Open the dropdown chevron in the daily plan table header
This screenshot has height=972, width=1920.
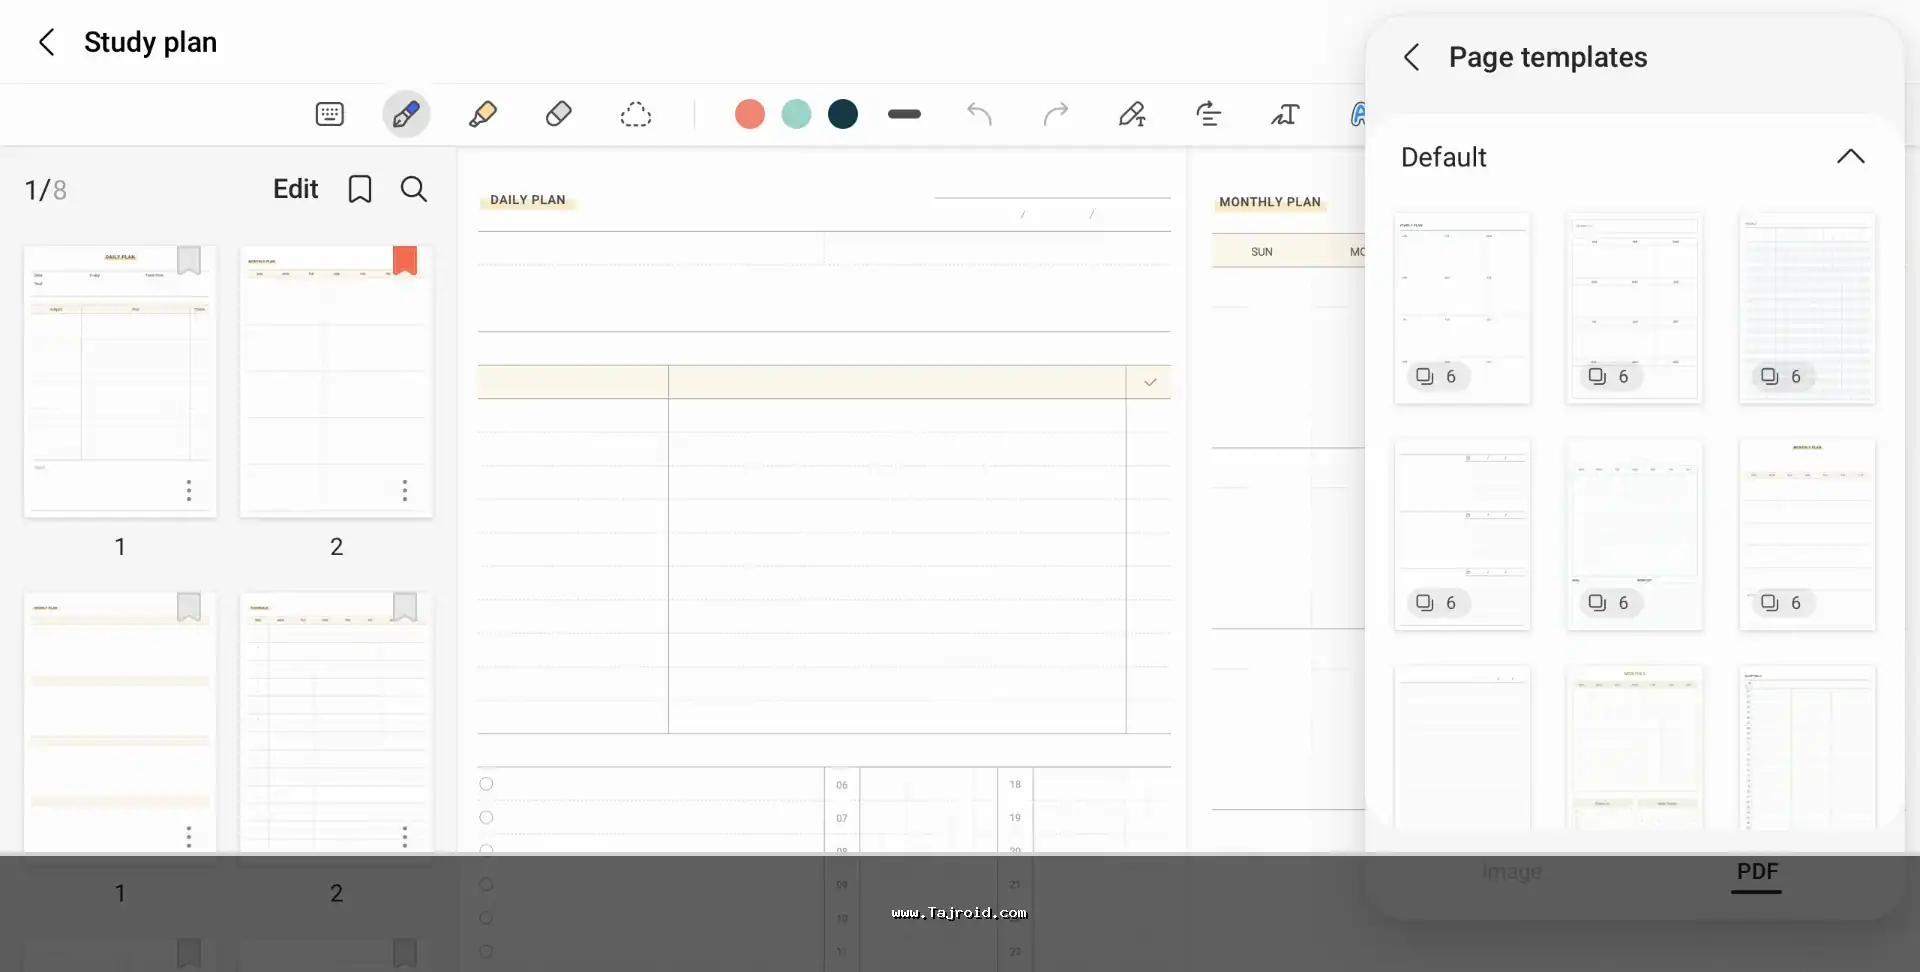1150,382
